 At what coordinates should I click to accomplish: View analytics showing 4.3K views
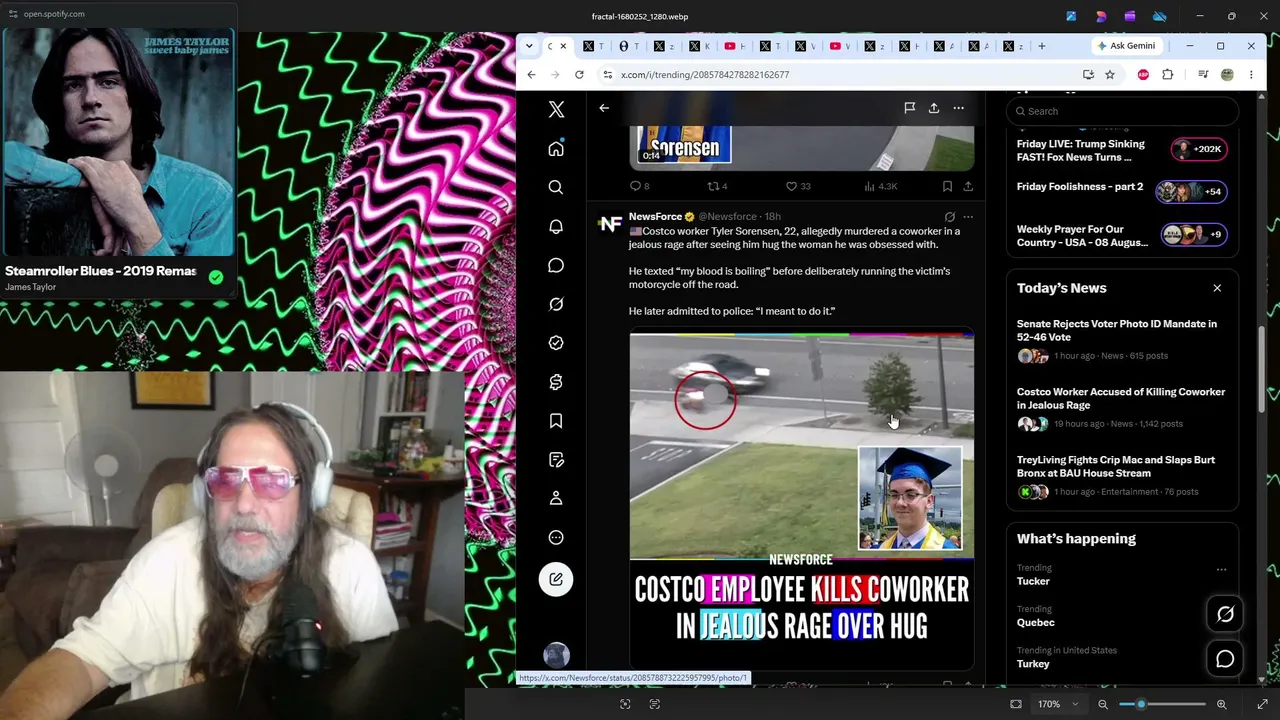[881, 186]
